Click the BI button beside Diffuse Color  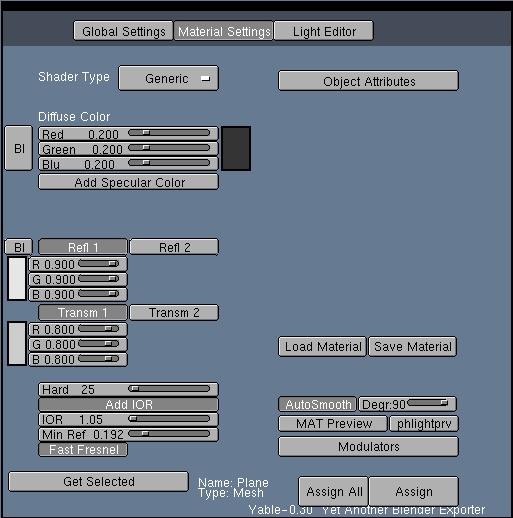click(19, 148)
